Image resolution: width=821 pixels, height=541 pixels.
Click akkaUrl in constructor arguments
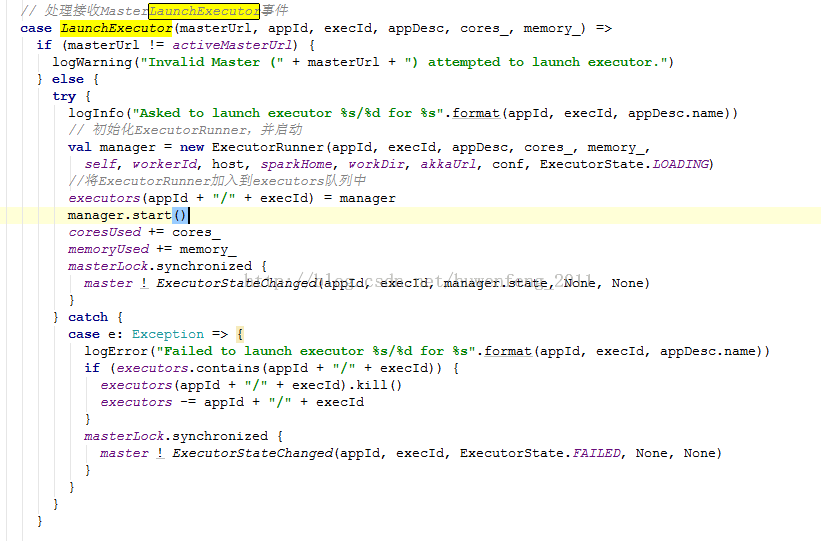click(448, 164)
